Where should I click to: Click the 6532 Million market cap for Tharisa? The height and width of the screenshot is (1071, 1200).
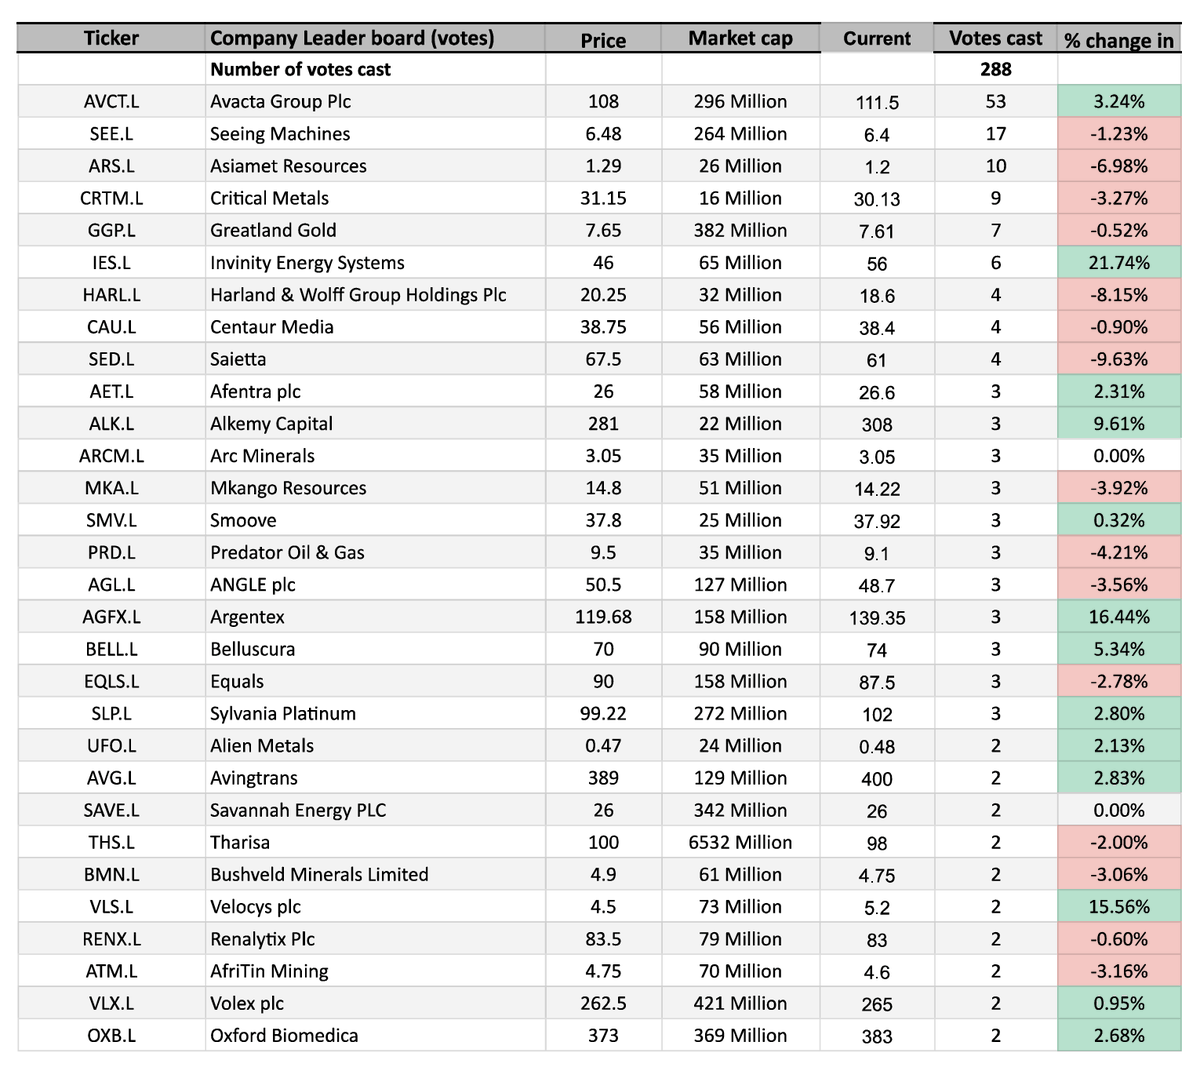tap(740, 842)
